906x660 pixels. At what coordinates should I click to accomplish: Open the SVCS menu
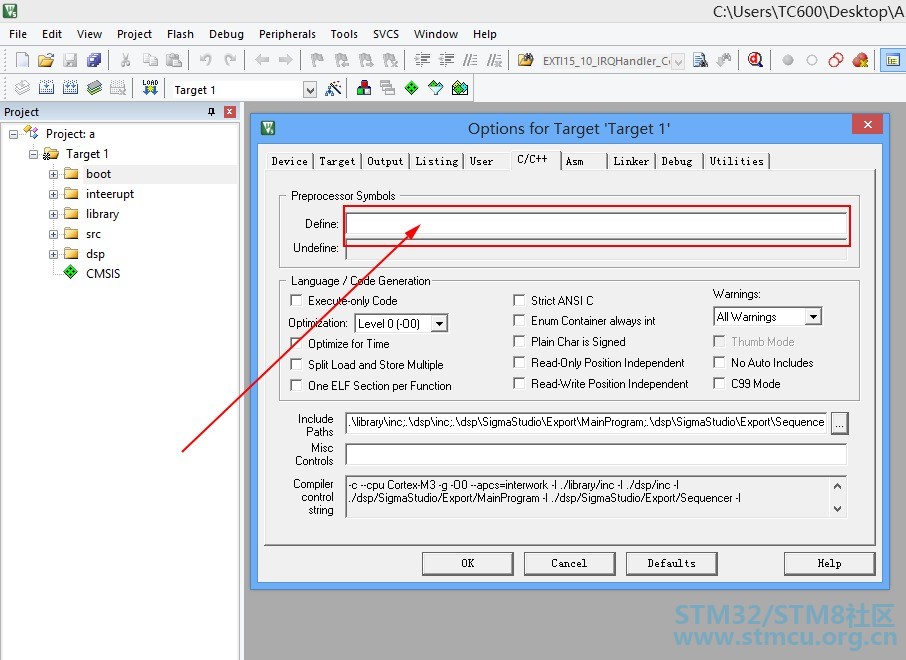click(x=386, y=34)
